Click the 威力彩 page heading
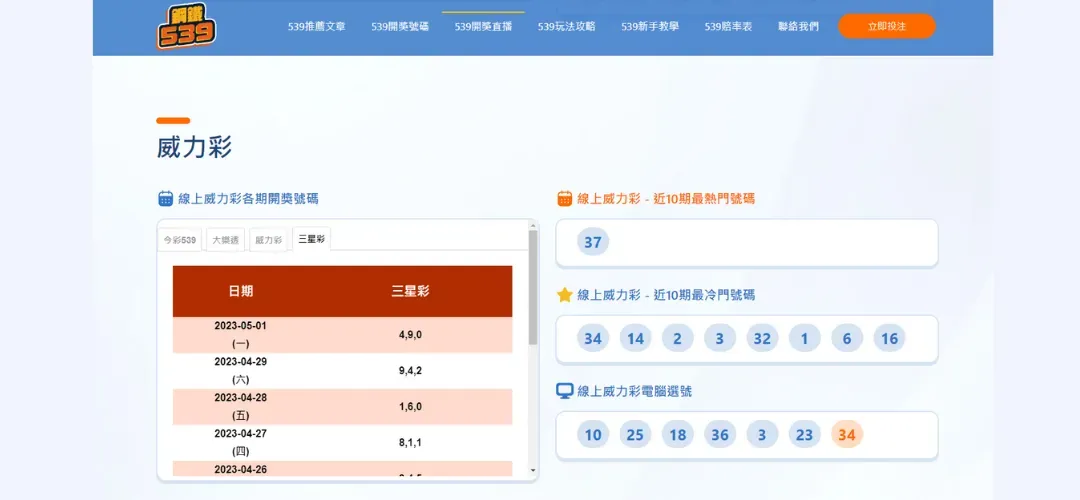 pyautogui.click(x=194, y=147)
